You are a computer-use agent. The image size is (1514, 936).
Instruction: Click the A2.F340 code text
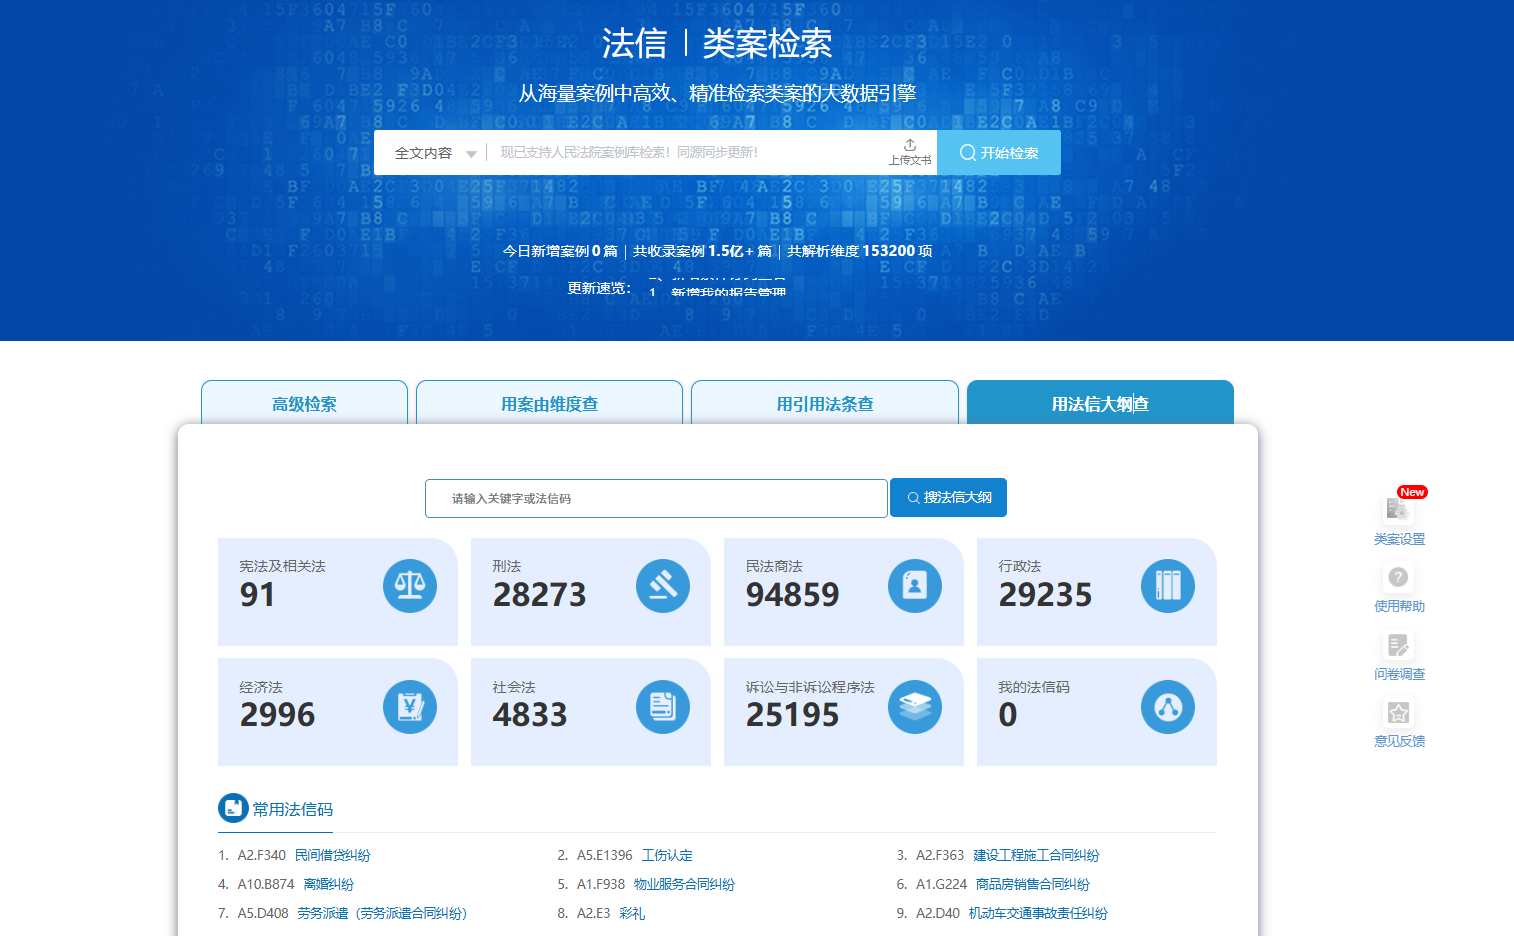(262, 855)
